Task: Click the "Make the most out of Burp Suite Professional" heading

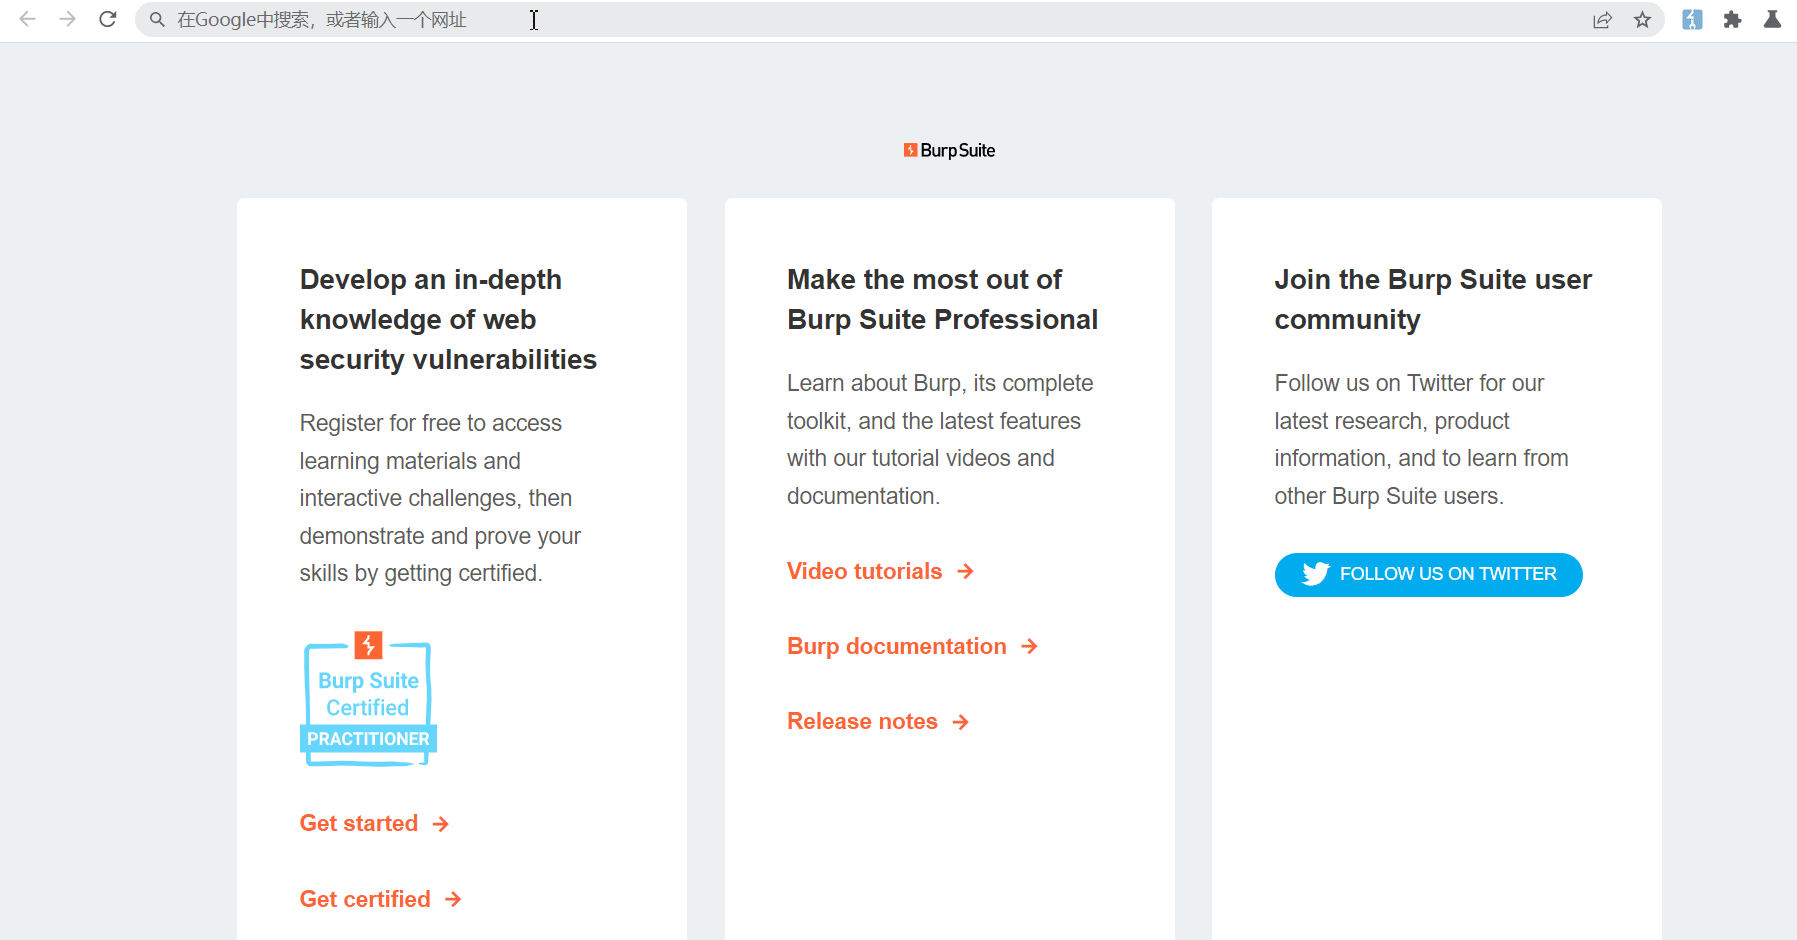Action: click(942, 299)
